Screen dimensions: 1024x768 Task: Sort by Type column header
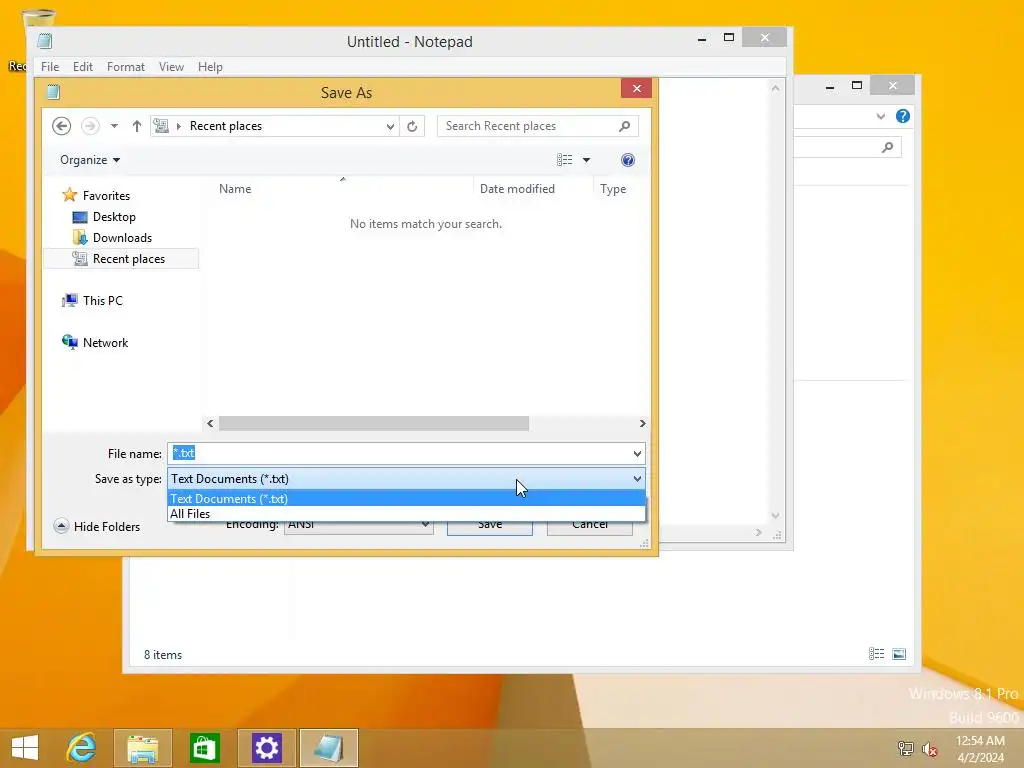coord(613,189)
